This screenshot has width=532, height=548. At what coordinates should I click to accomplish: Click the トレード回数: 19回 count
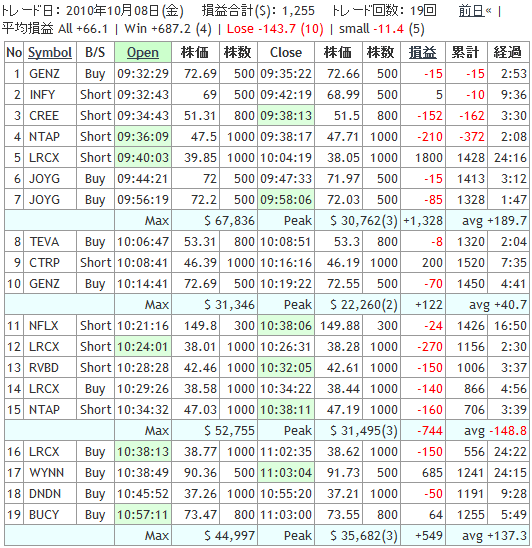(384, 11)
